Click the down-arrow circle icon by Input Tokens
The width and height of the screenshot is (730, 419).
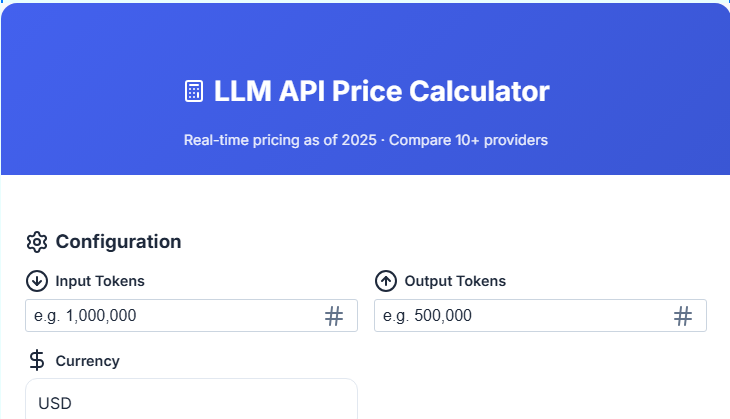pos(37,281)
